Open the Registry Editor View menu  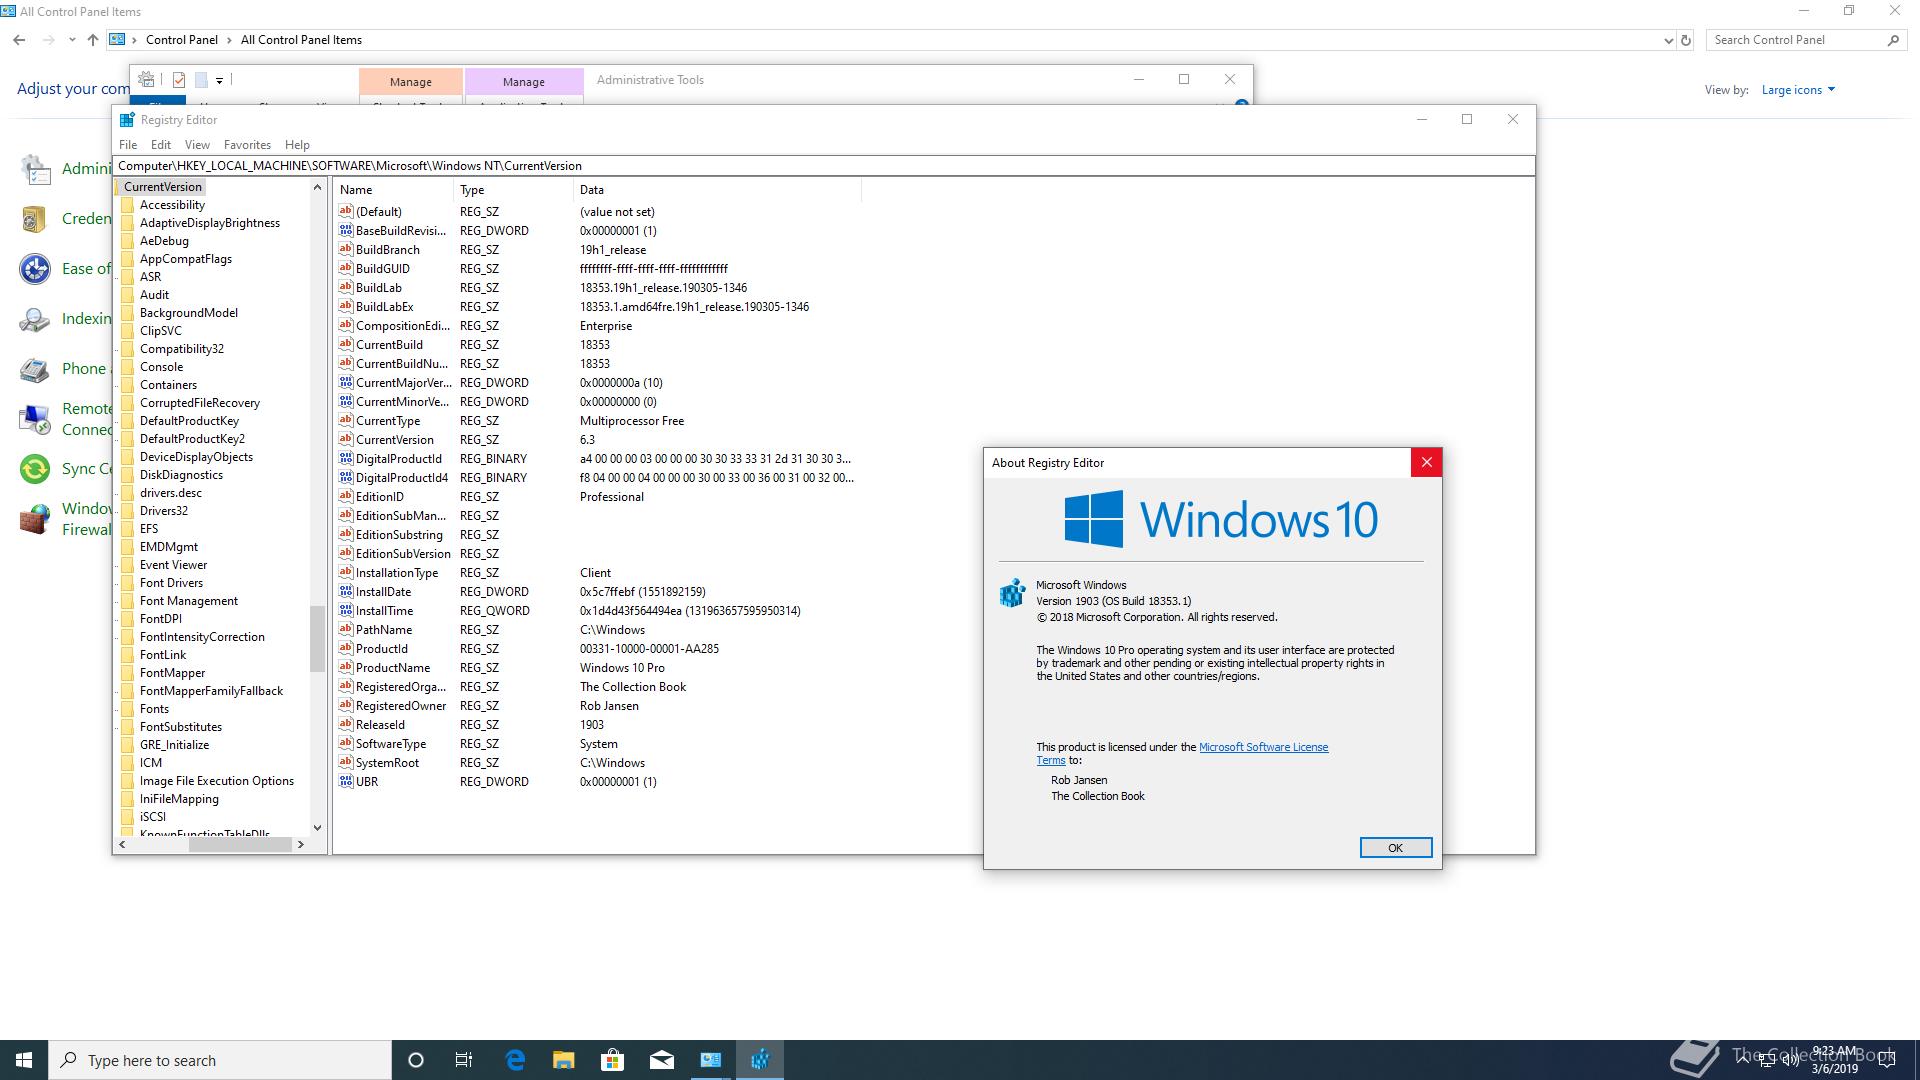coord(197,145)
